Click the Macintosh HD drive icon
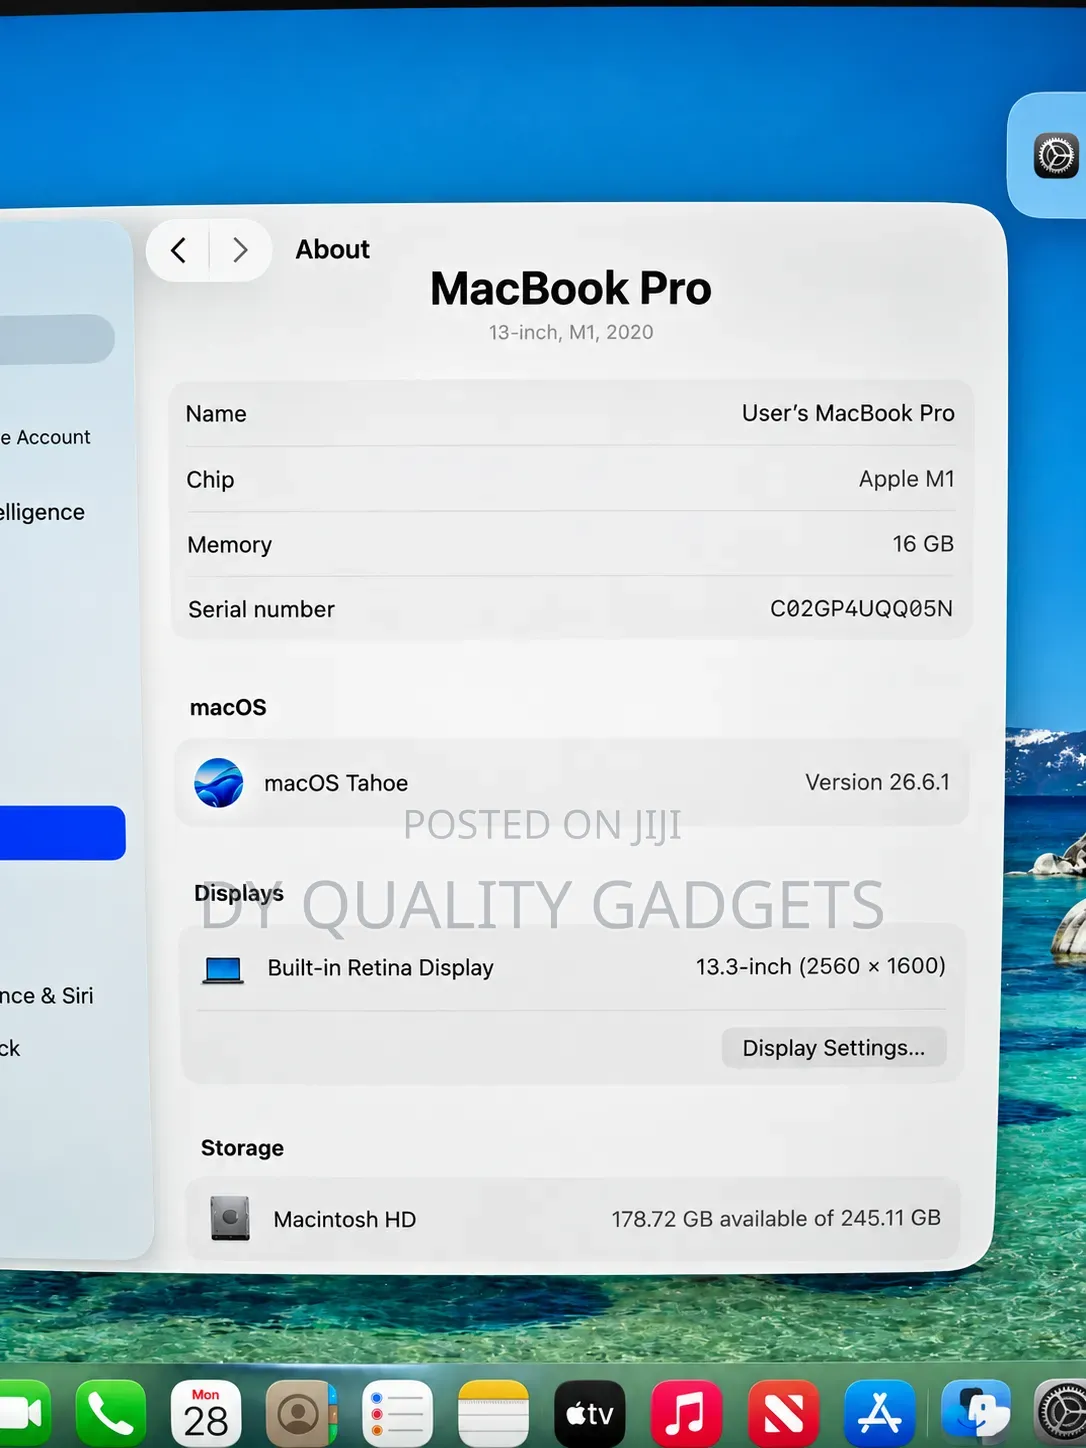 pyautogui.click(x=230, y=1218)
